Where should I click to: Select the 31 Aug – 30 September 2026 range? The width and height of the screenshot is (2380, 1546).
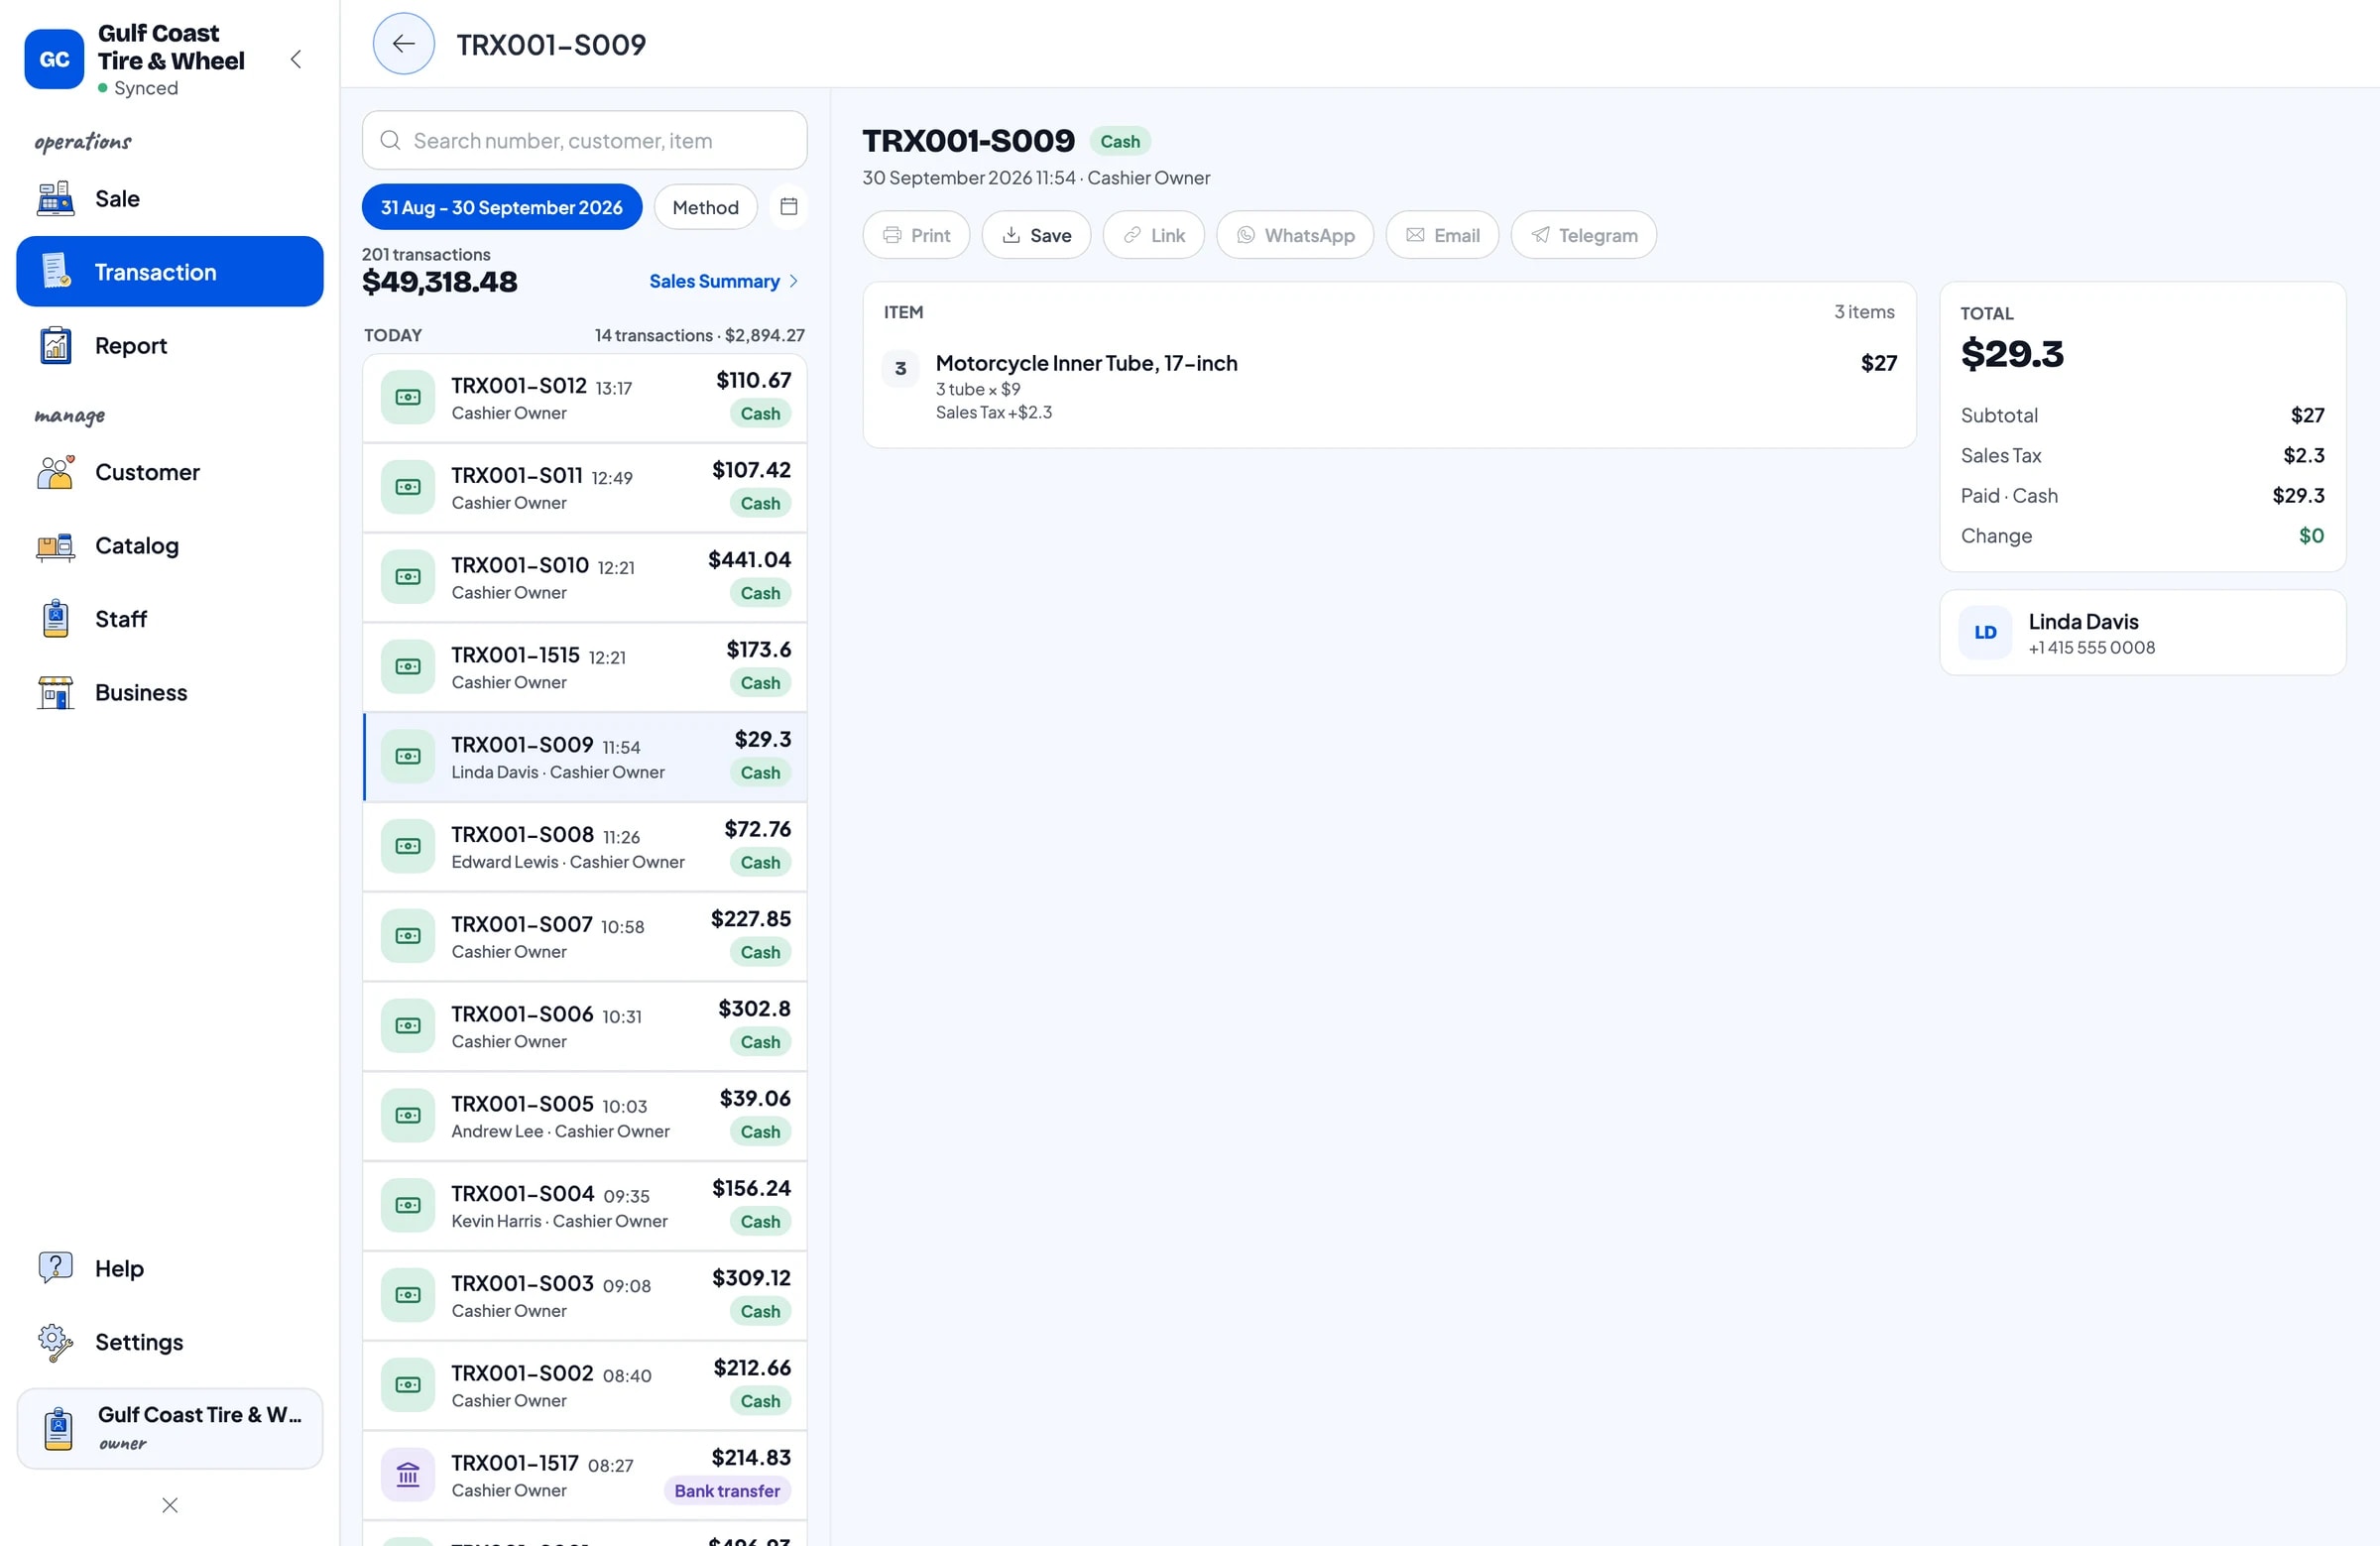(502, 207)
